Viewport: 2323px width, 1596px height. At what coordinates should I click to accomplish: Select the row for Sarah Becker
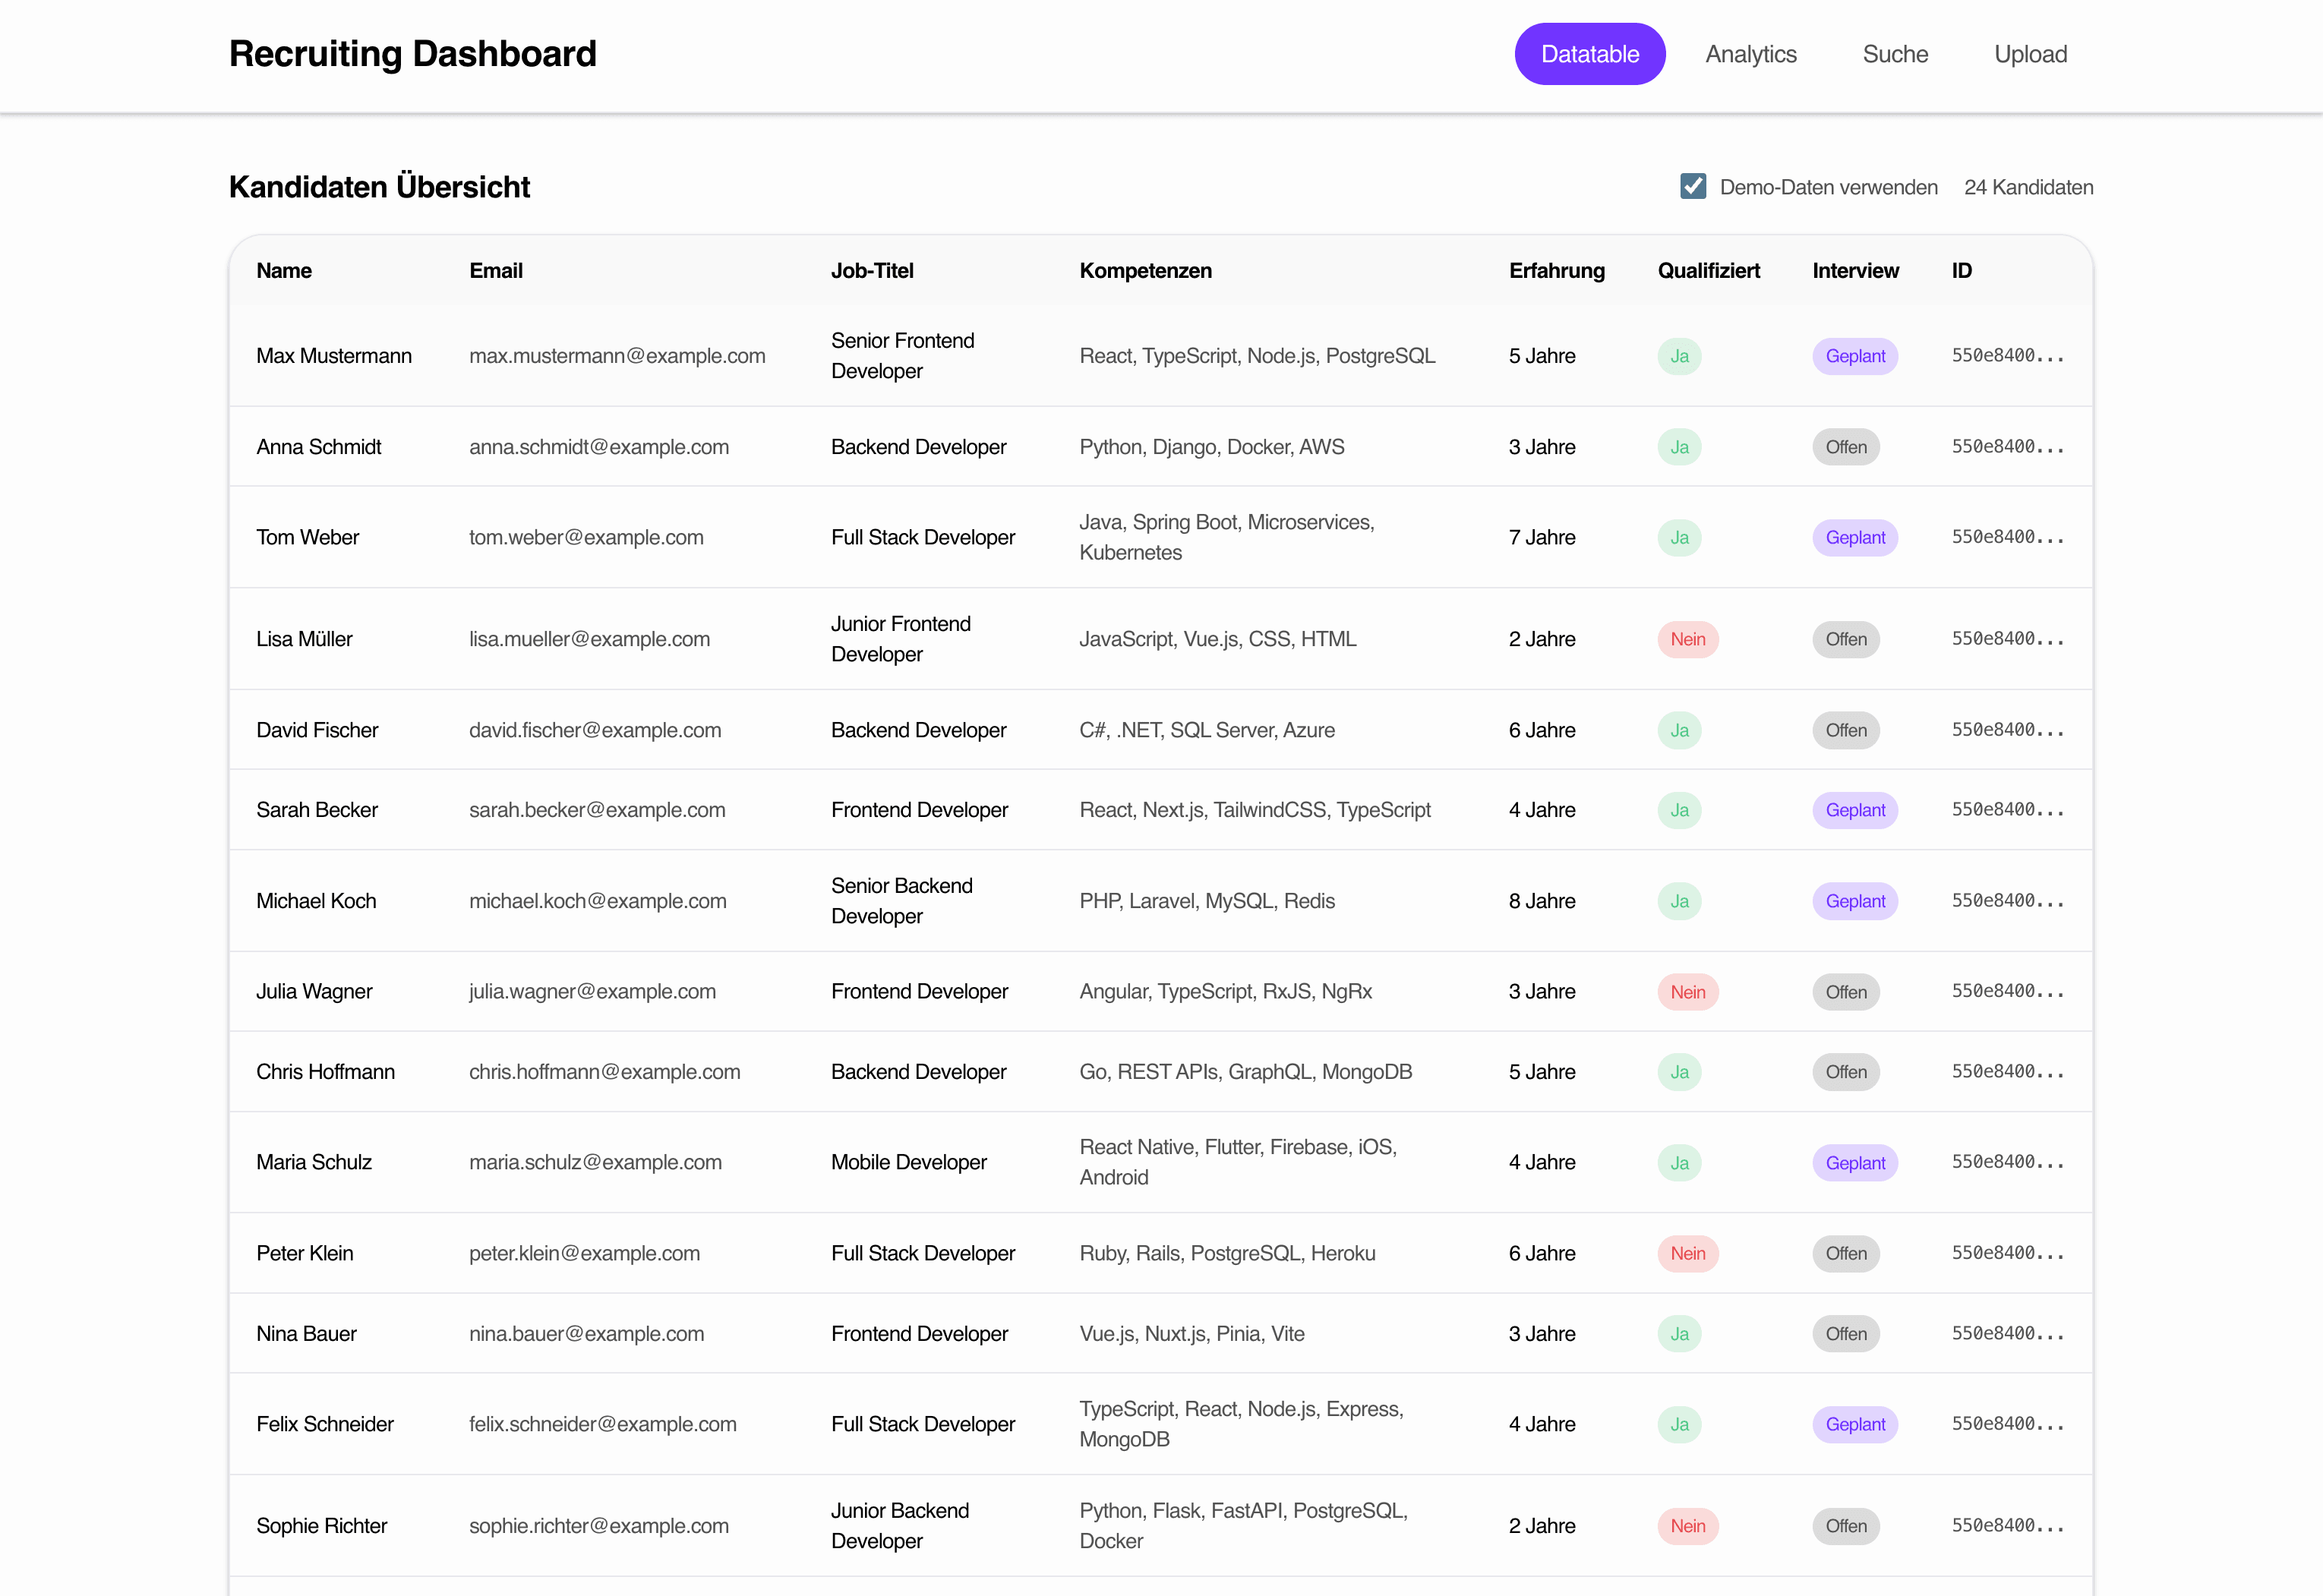[317, 810]
